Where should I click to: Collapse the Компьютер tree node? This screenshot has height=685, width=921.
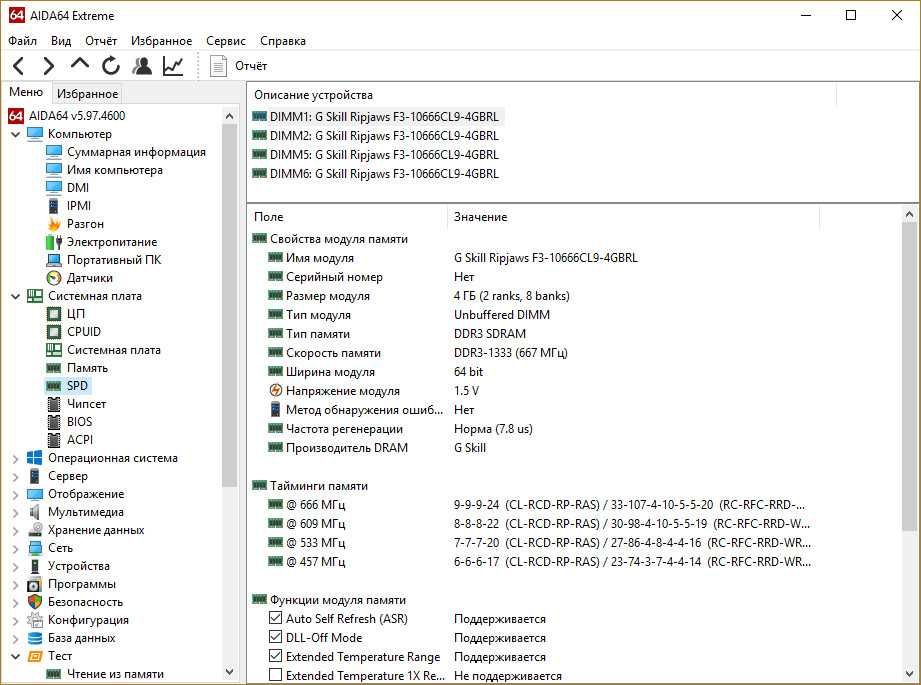click(16, 135)
